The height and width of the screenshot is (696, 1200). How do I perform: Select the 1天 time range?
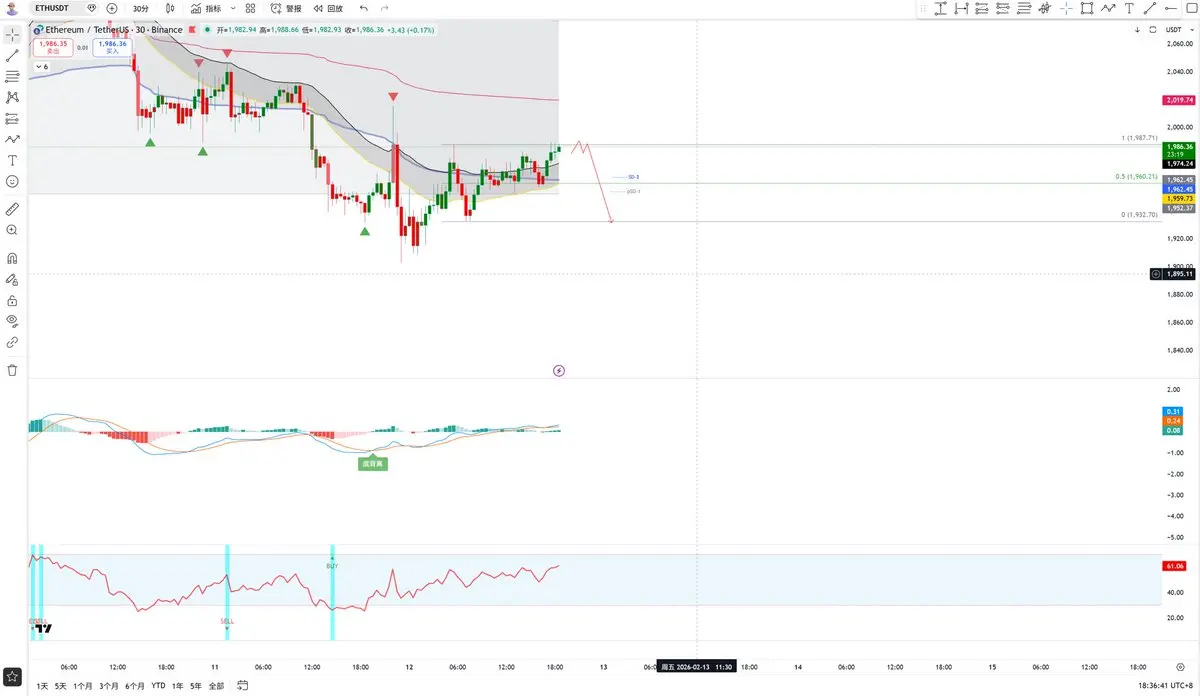point(41,686)
